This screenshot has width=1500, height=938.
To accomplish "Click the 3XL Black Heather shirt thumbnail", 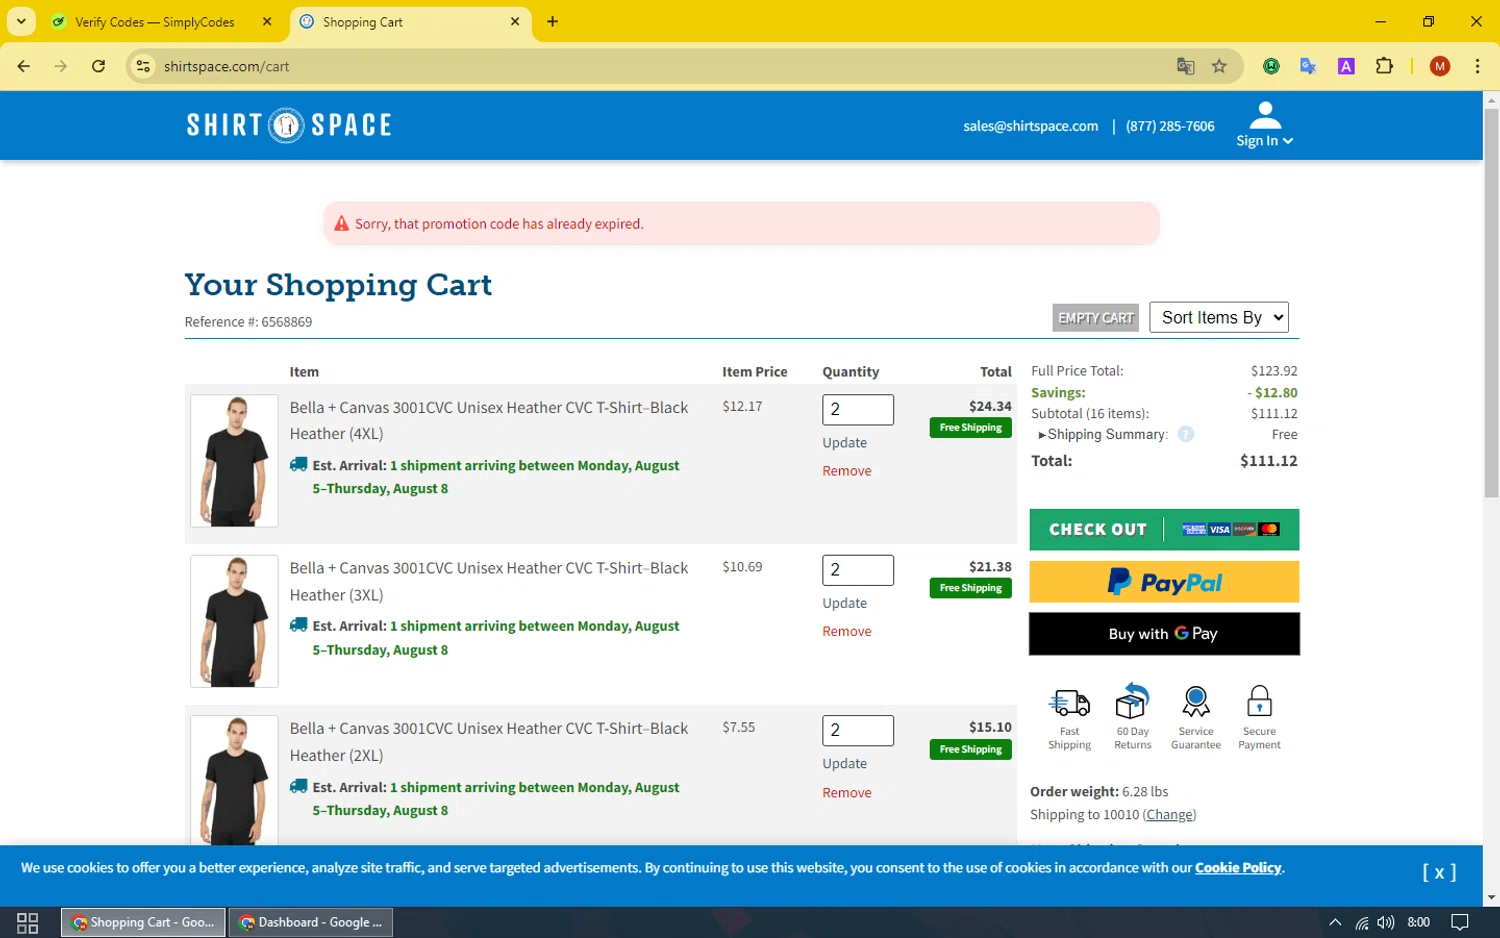I will [x=234, y=621].
